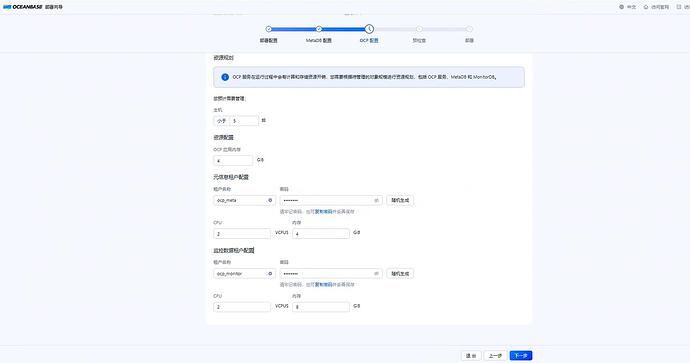Select the pre-check step in progress bar
Screen dimensions: 690x363
tap(419, 29)
